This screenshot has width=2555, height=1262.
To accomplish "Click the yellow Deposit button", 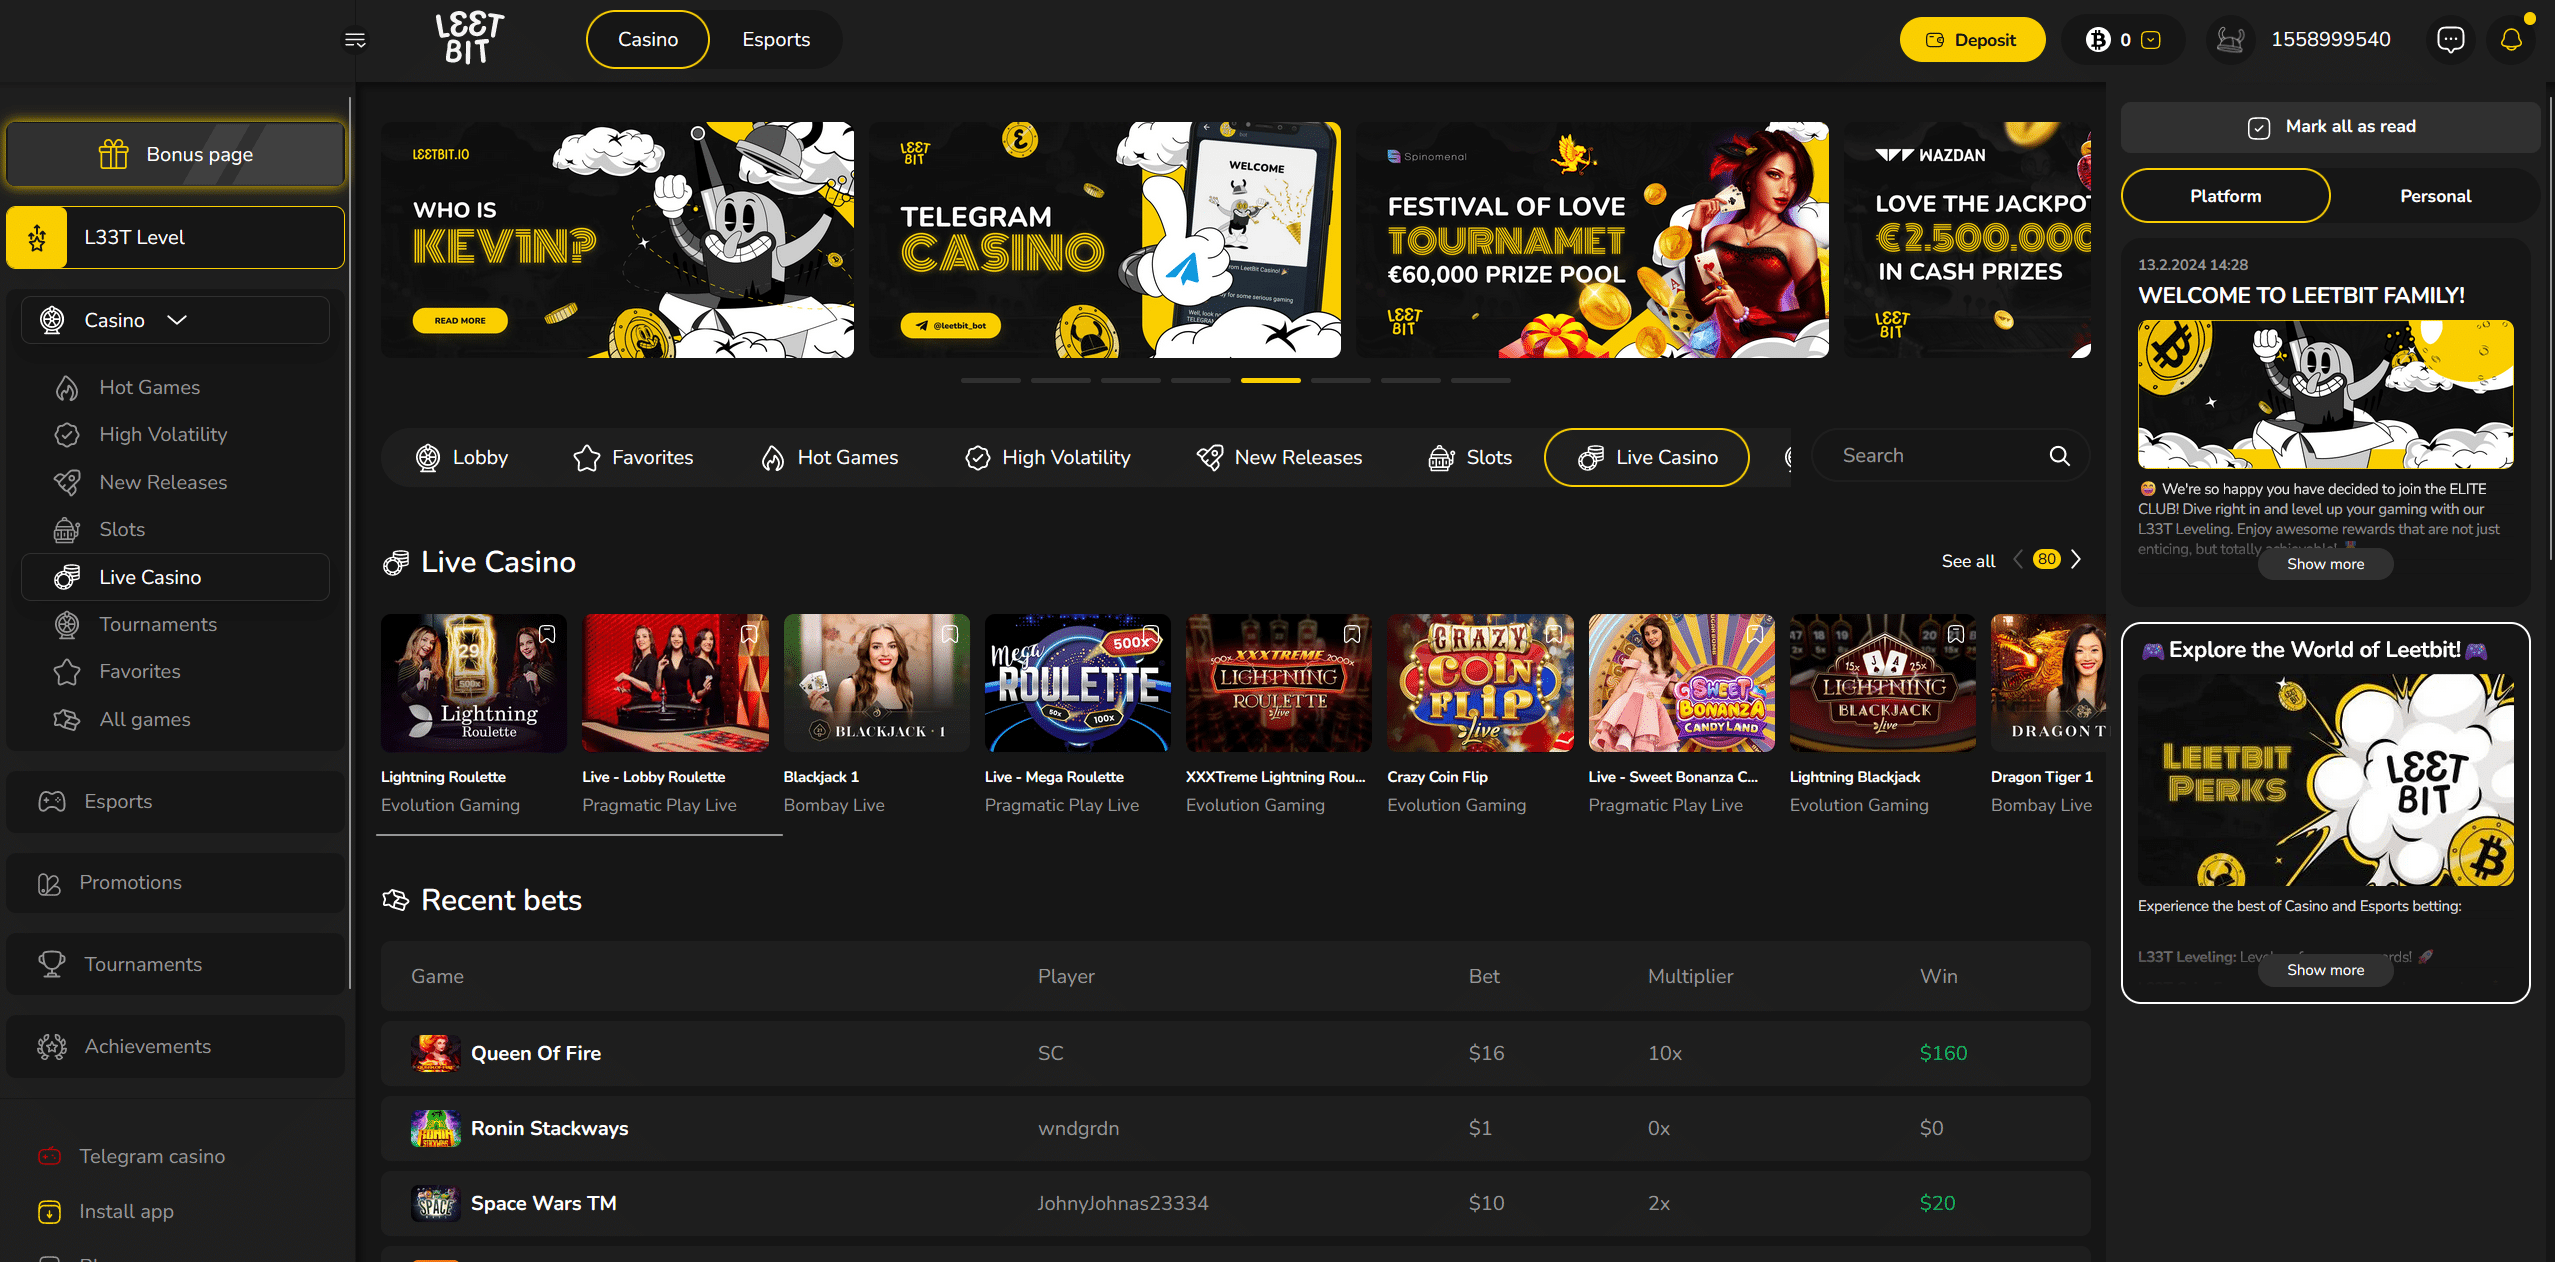I will click(1971, 40).
